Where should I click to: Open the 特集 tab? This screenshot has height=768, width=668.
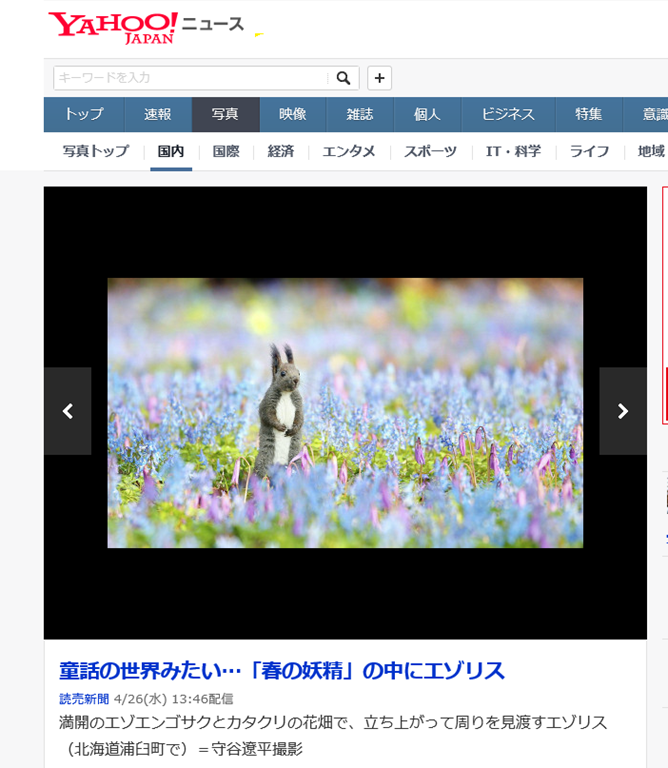pyautogui.click(x=589, y=115)
